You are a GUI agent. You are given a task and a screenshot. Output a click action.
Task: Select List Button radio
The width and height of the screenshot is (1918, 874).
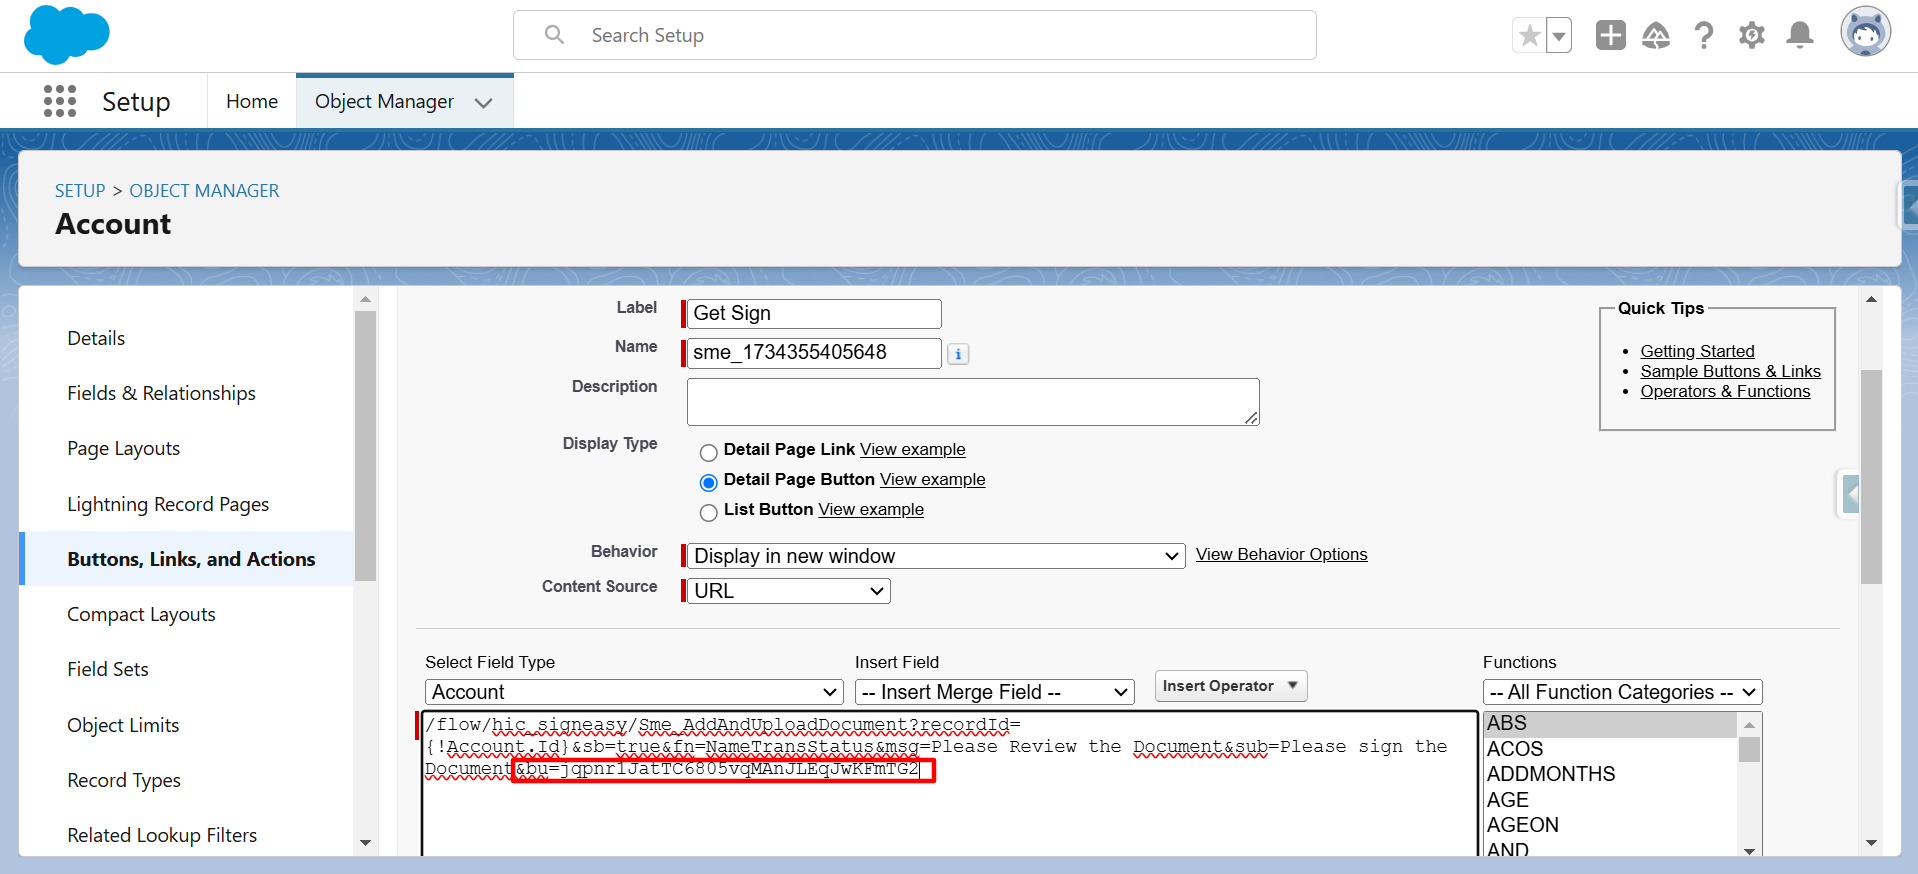709,513
